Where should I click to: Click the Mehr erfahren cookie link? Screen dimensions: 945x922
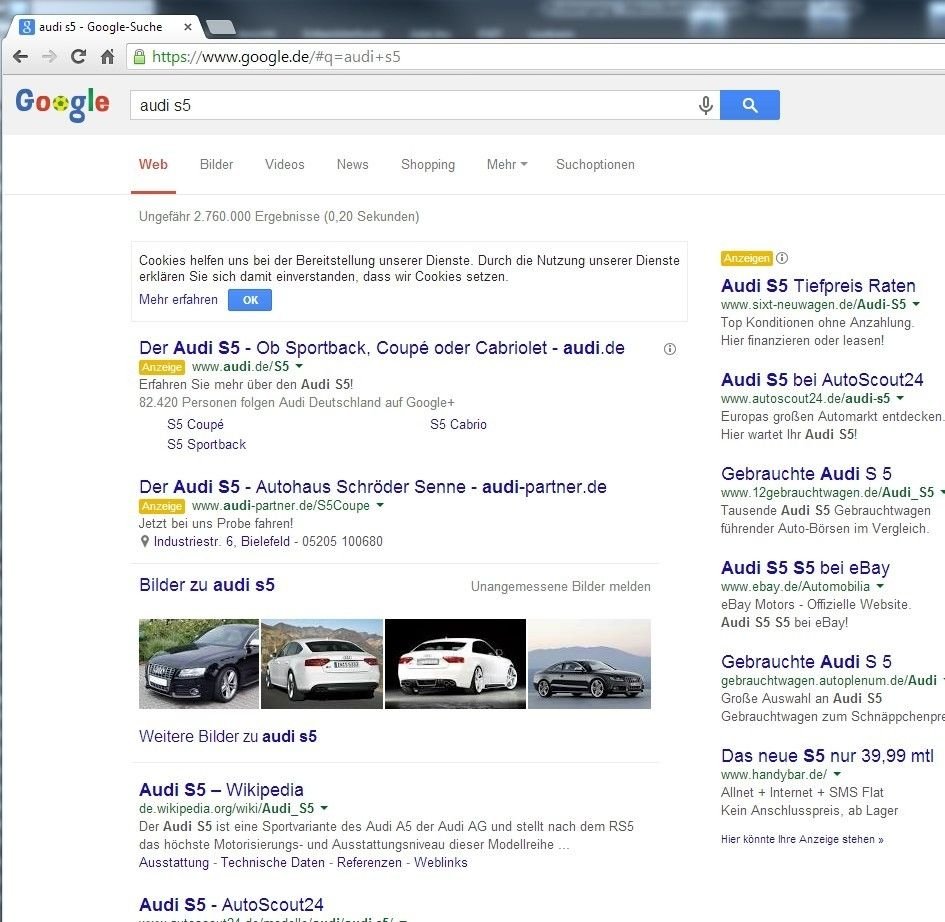pos(178,299)
